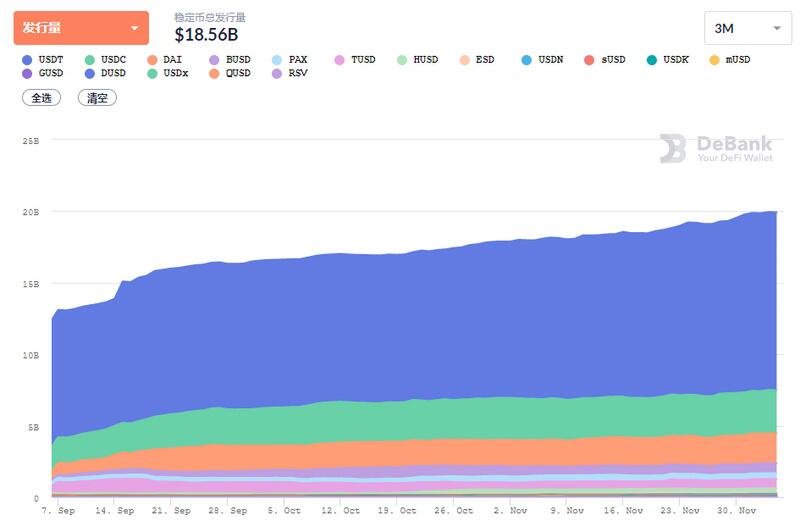This screenshot has height=532, width=800.
Task: Select the GUSD legend item
Action: pos(43,73)
